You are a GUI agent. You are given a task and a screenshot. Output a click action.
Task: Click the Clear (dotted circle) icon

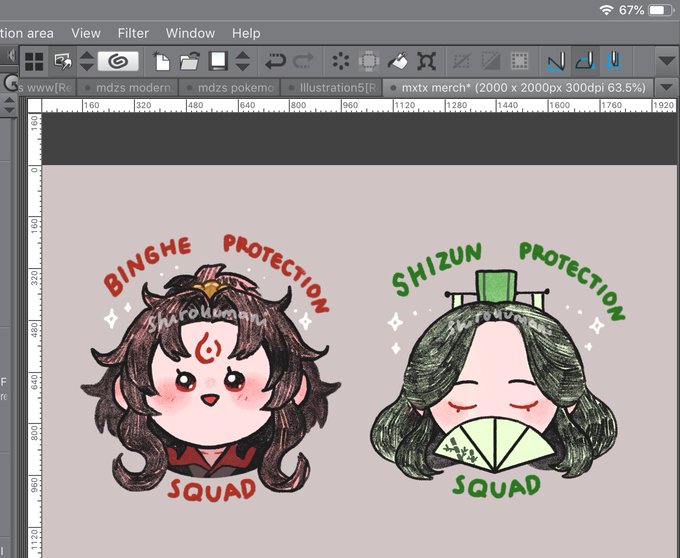click(x=341, y=61)
